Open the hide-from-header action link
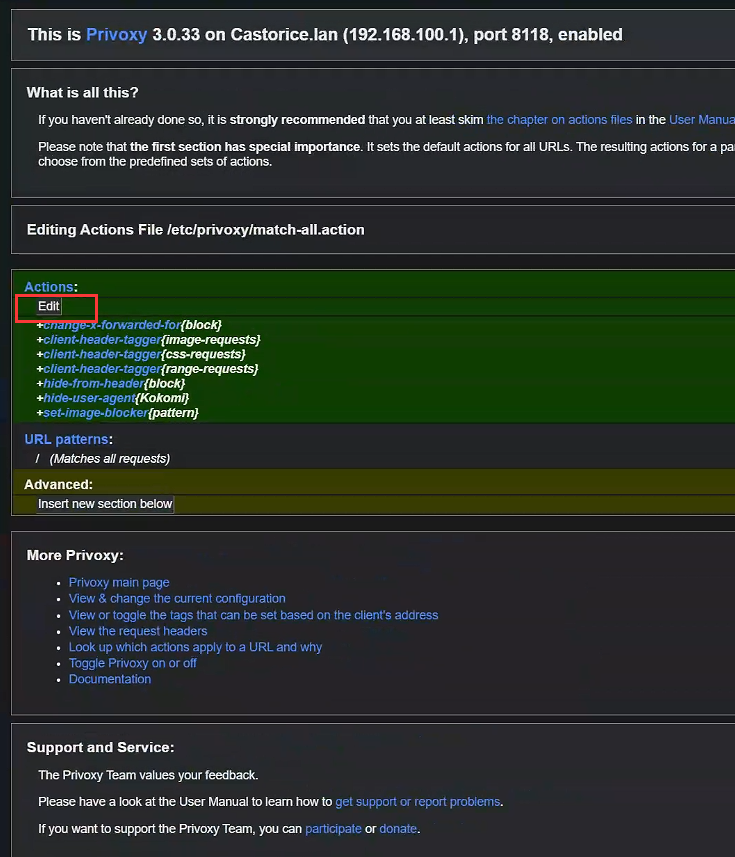The height and width of the screenshot is (857, 735). 93,384
